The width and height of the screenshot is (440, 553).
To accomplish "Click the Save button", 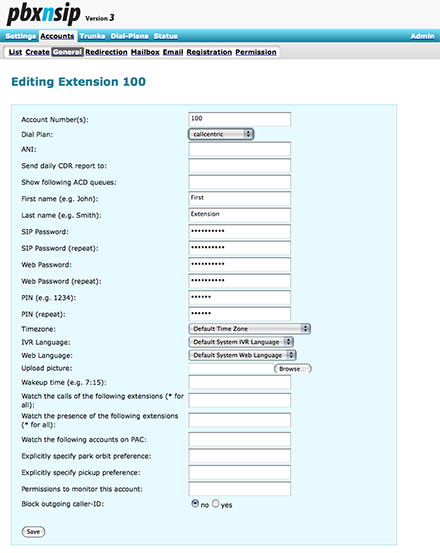I will [33, 531].
